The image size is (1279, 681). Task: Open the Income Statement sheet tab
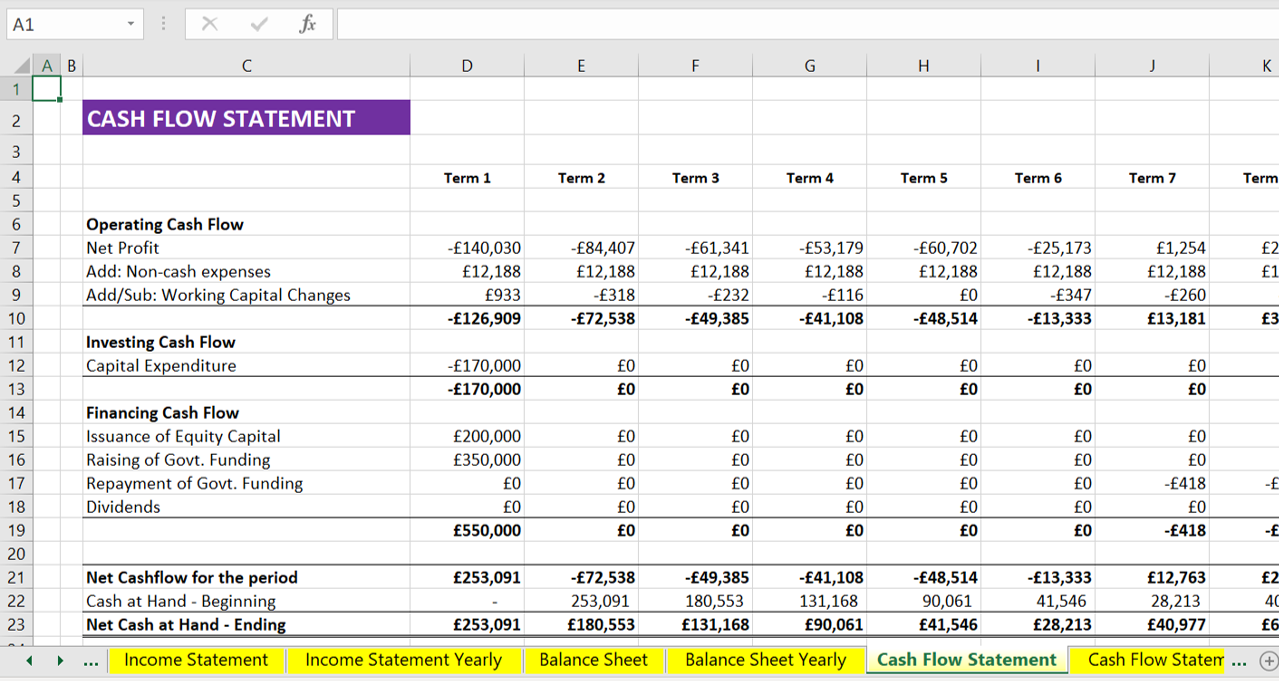[x=196, y=660]
